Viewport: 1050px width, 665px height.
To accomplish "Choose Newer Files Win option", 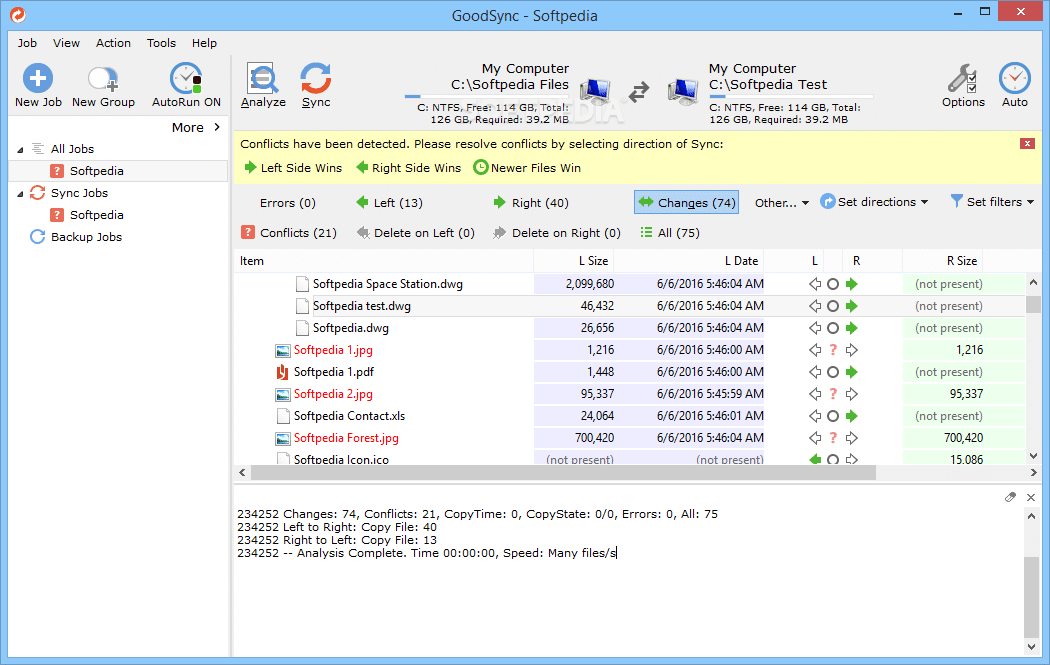I will click(526, 168).
